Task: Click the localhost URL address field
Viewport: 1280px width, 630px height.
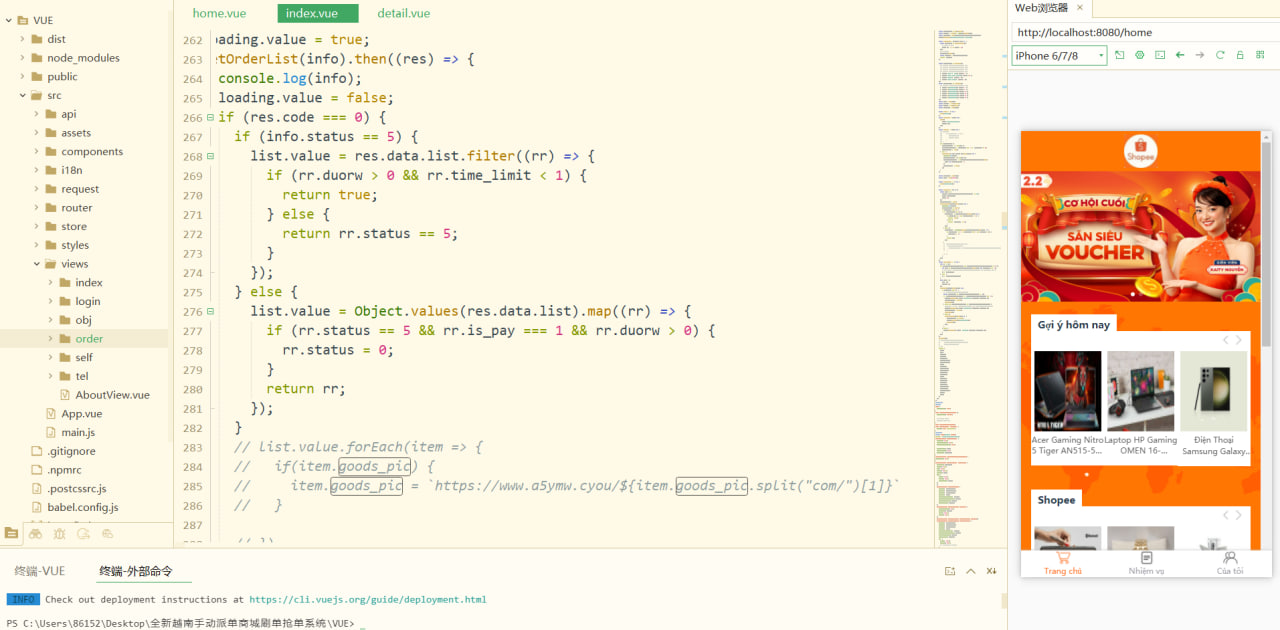Action: pyautogui.click(x=1140, y=33)
